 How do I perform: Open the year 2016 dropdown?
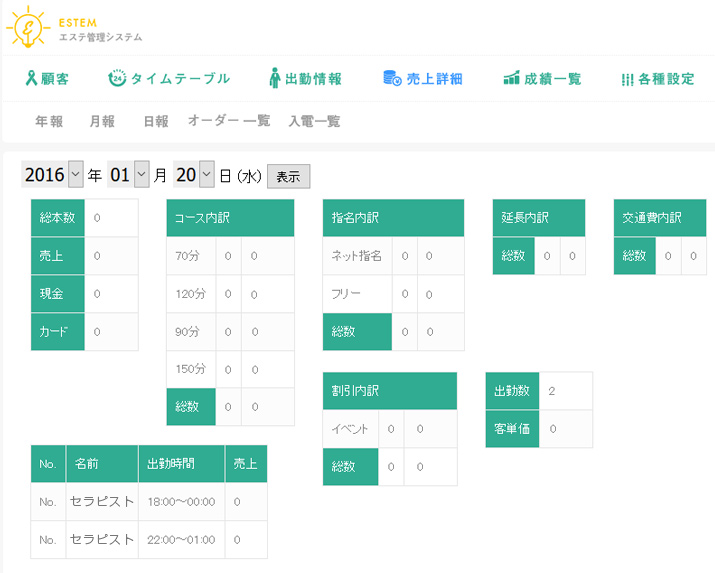(x=76, y=175)
